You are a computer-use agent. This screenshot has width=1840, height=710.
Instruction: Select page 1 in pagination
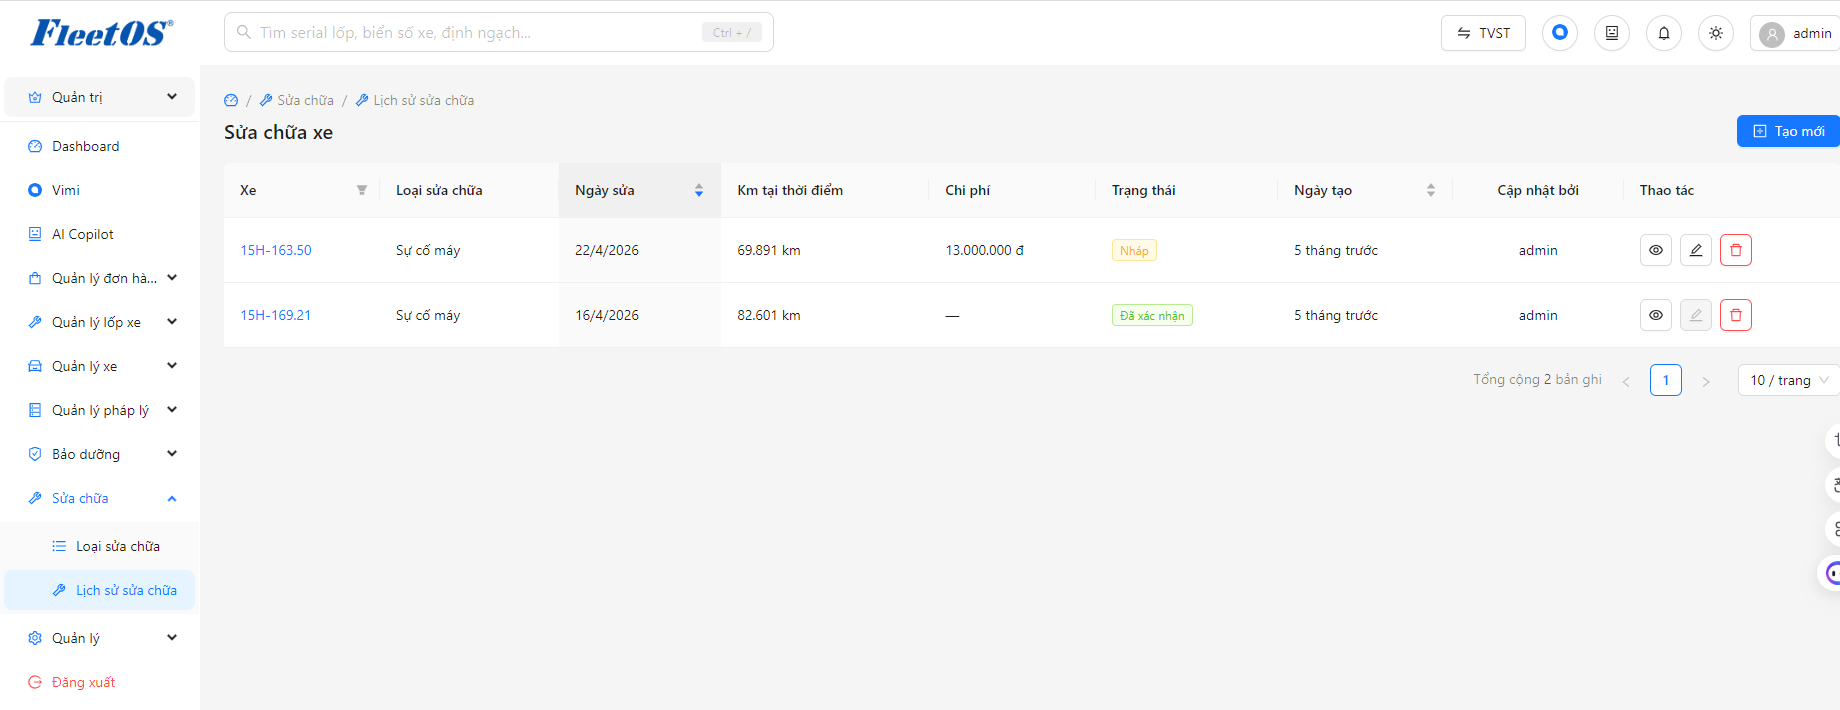pos(1666,380)
